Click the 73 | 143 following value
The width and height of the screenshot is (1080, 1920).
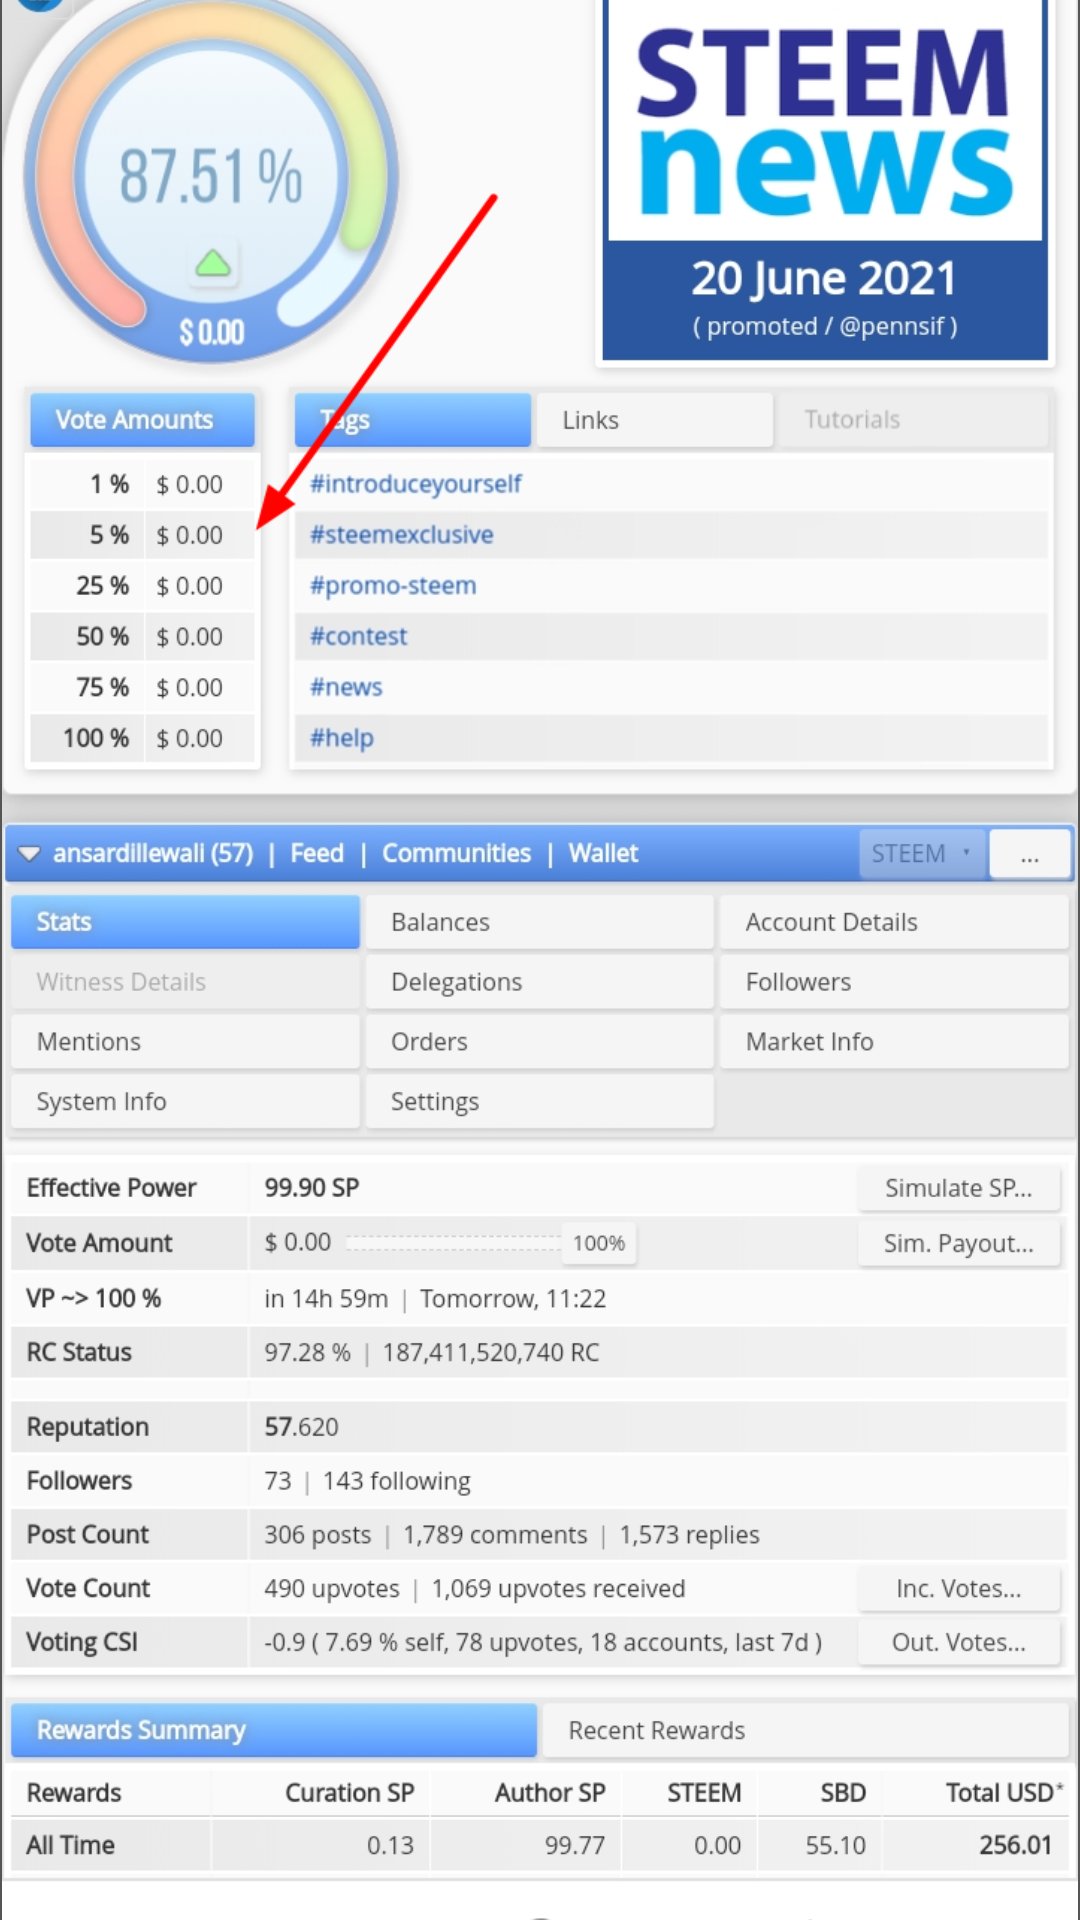coord(367,1481)
